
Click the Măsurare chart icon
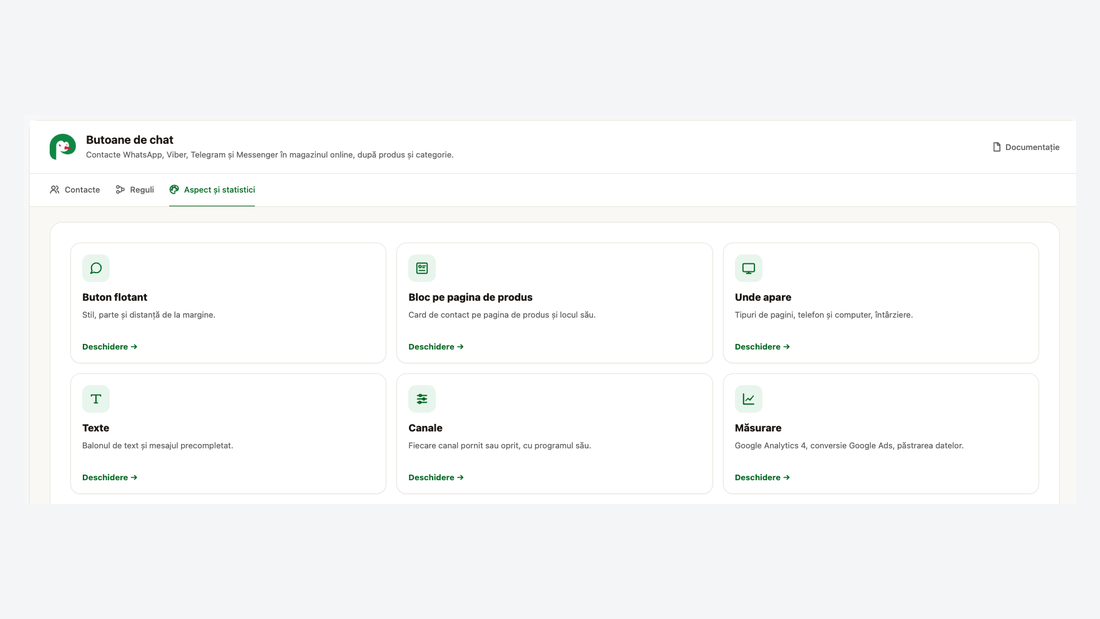[749, 399]
